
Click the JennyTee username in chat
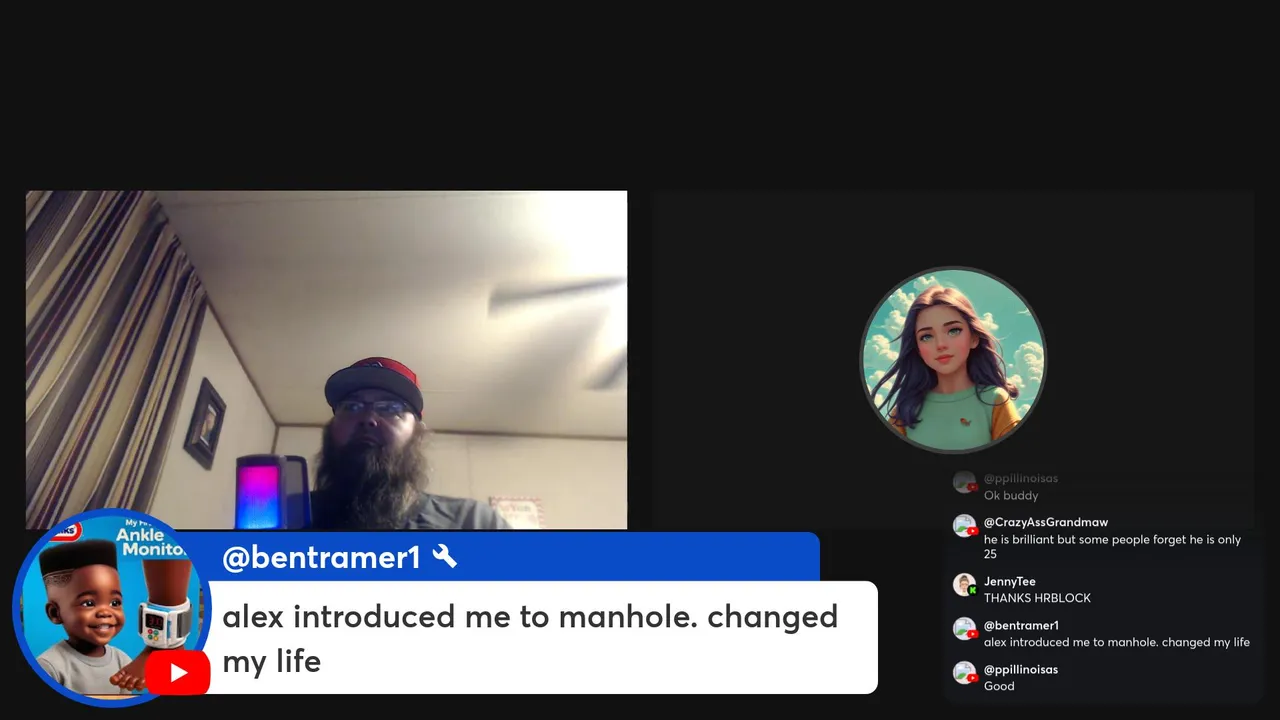(x=1009, y=581)
